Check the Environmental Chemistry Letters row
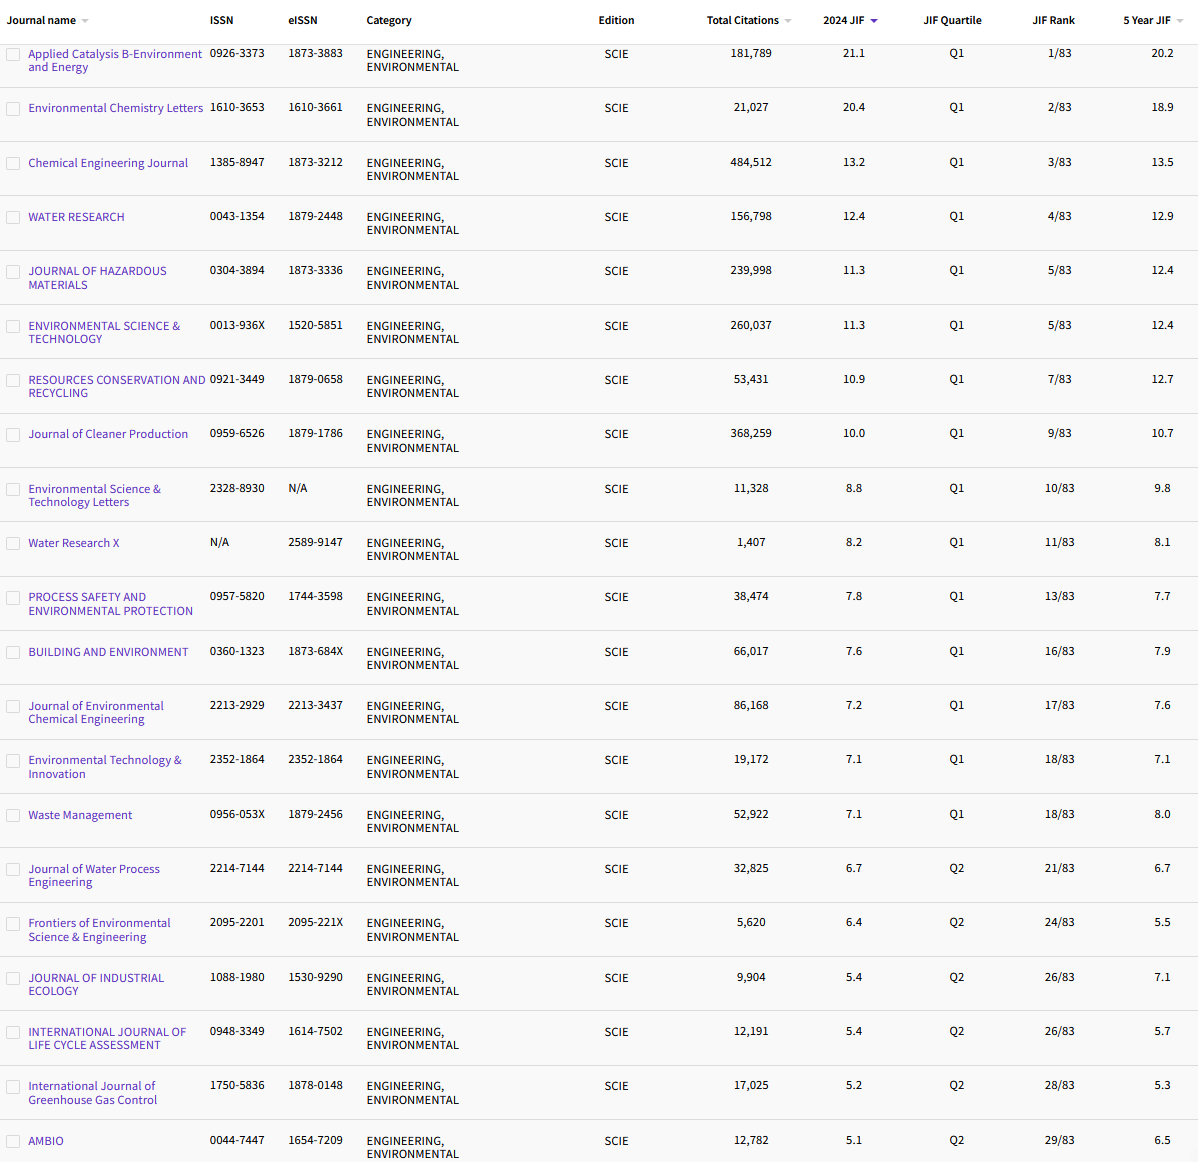 click(13, 108)
